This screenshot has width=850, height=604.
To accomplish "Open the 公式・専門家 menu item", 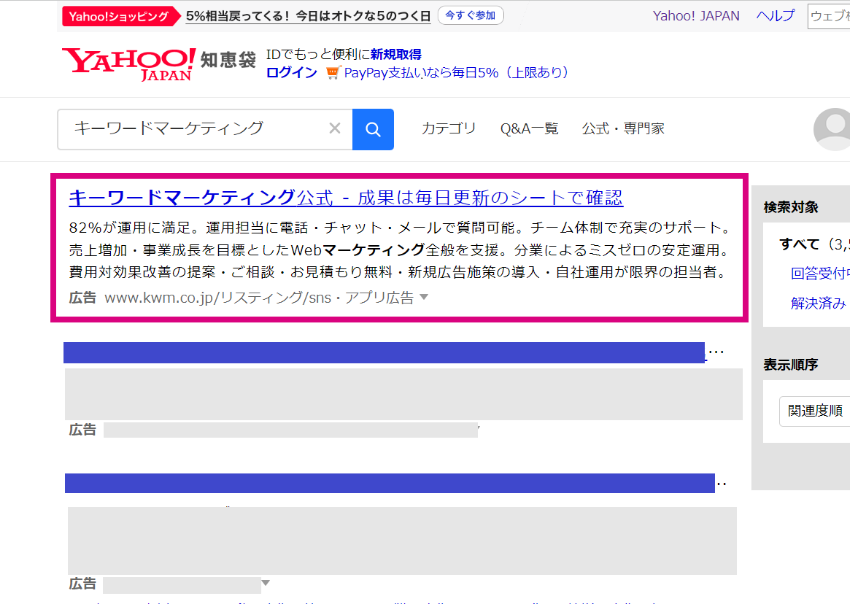I will pyautogui.click(x=623, y=128).
